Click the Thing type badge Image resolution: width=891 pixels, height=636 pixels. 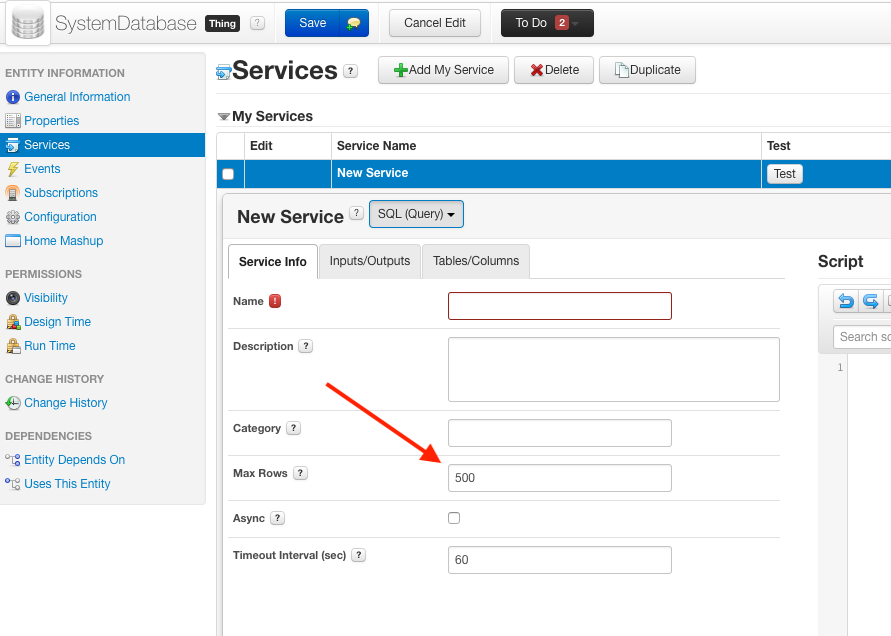[x=222, y=24]
